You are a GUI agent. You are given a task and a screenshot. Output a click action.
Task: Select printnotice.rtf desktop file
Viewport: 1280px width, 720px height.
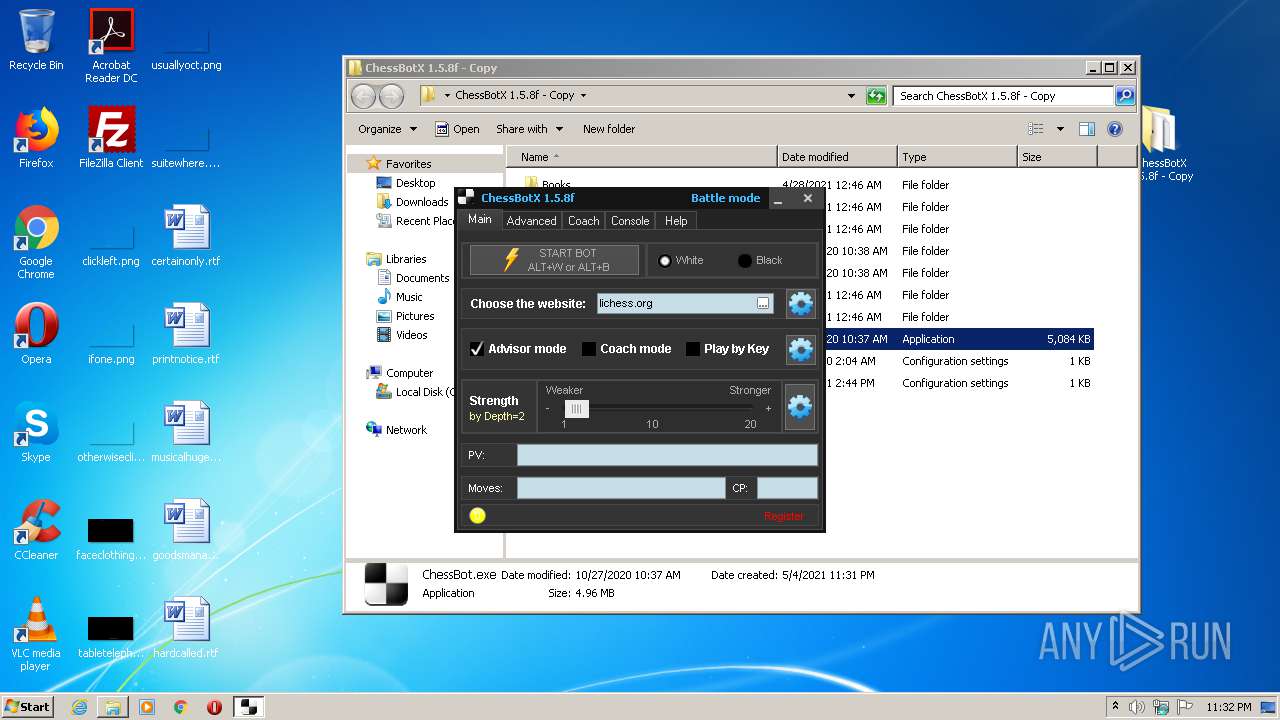click(186, 334)
